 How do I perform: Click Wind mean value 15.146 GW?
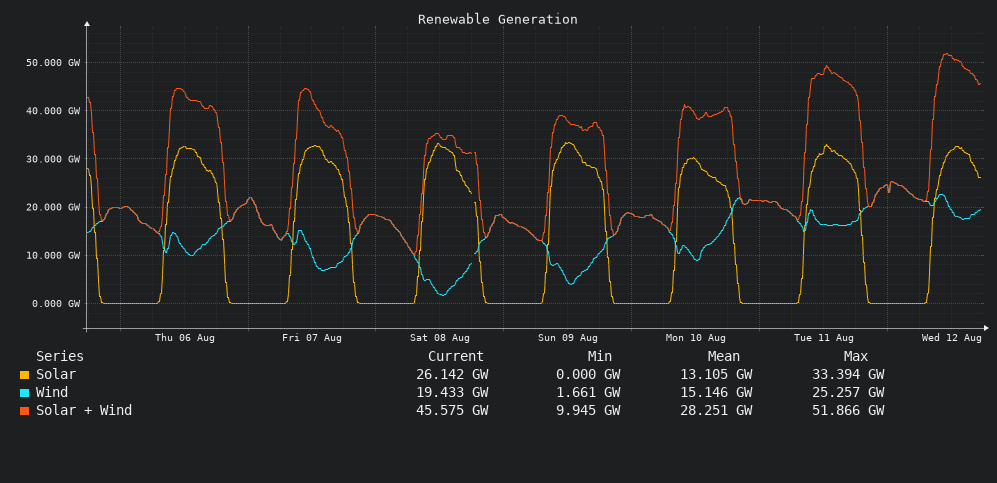point(716,392)
